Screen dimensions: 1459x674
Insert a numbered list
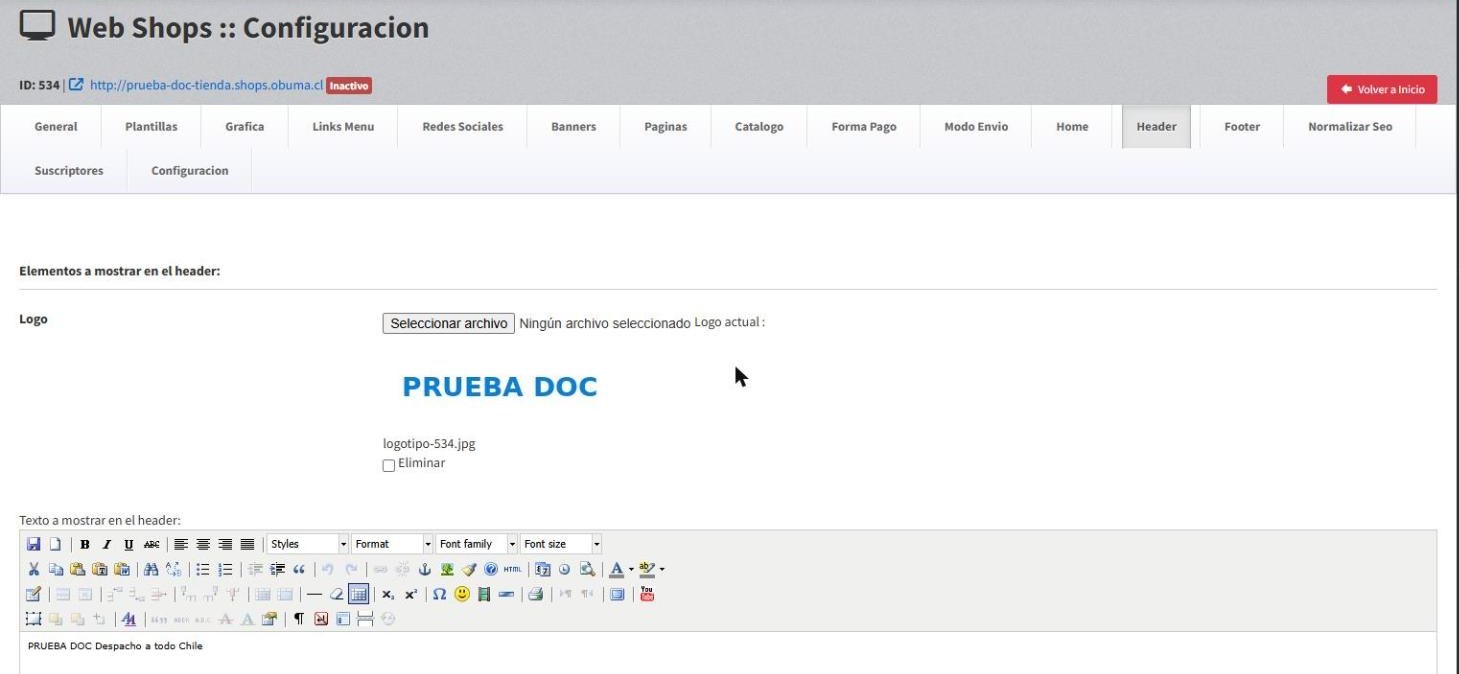[x=225, y=569]
